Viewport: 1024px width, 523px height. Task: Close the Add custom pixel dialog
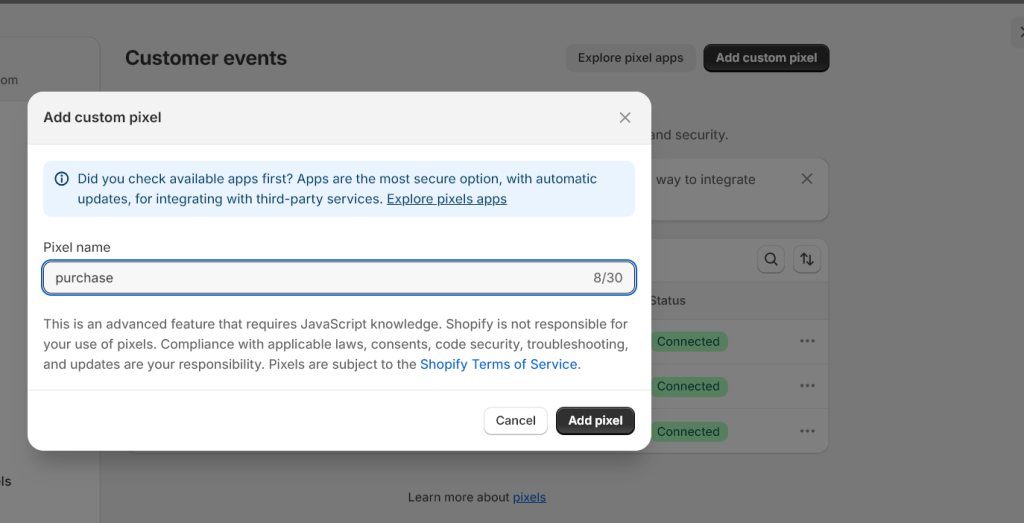(625, 118)
